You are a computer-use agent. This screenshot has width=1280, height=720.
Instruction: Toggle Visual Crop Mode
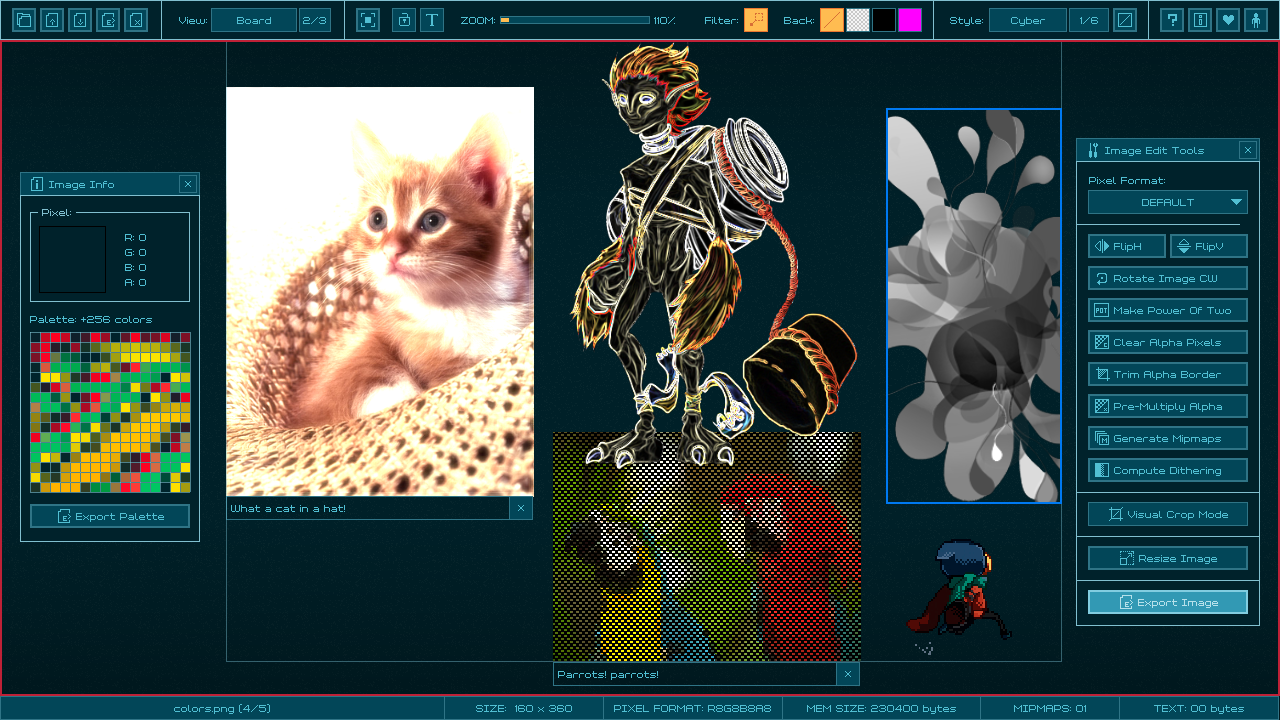pyautogui.click(x=1168, y=514)
